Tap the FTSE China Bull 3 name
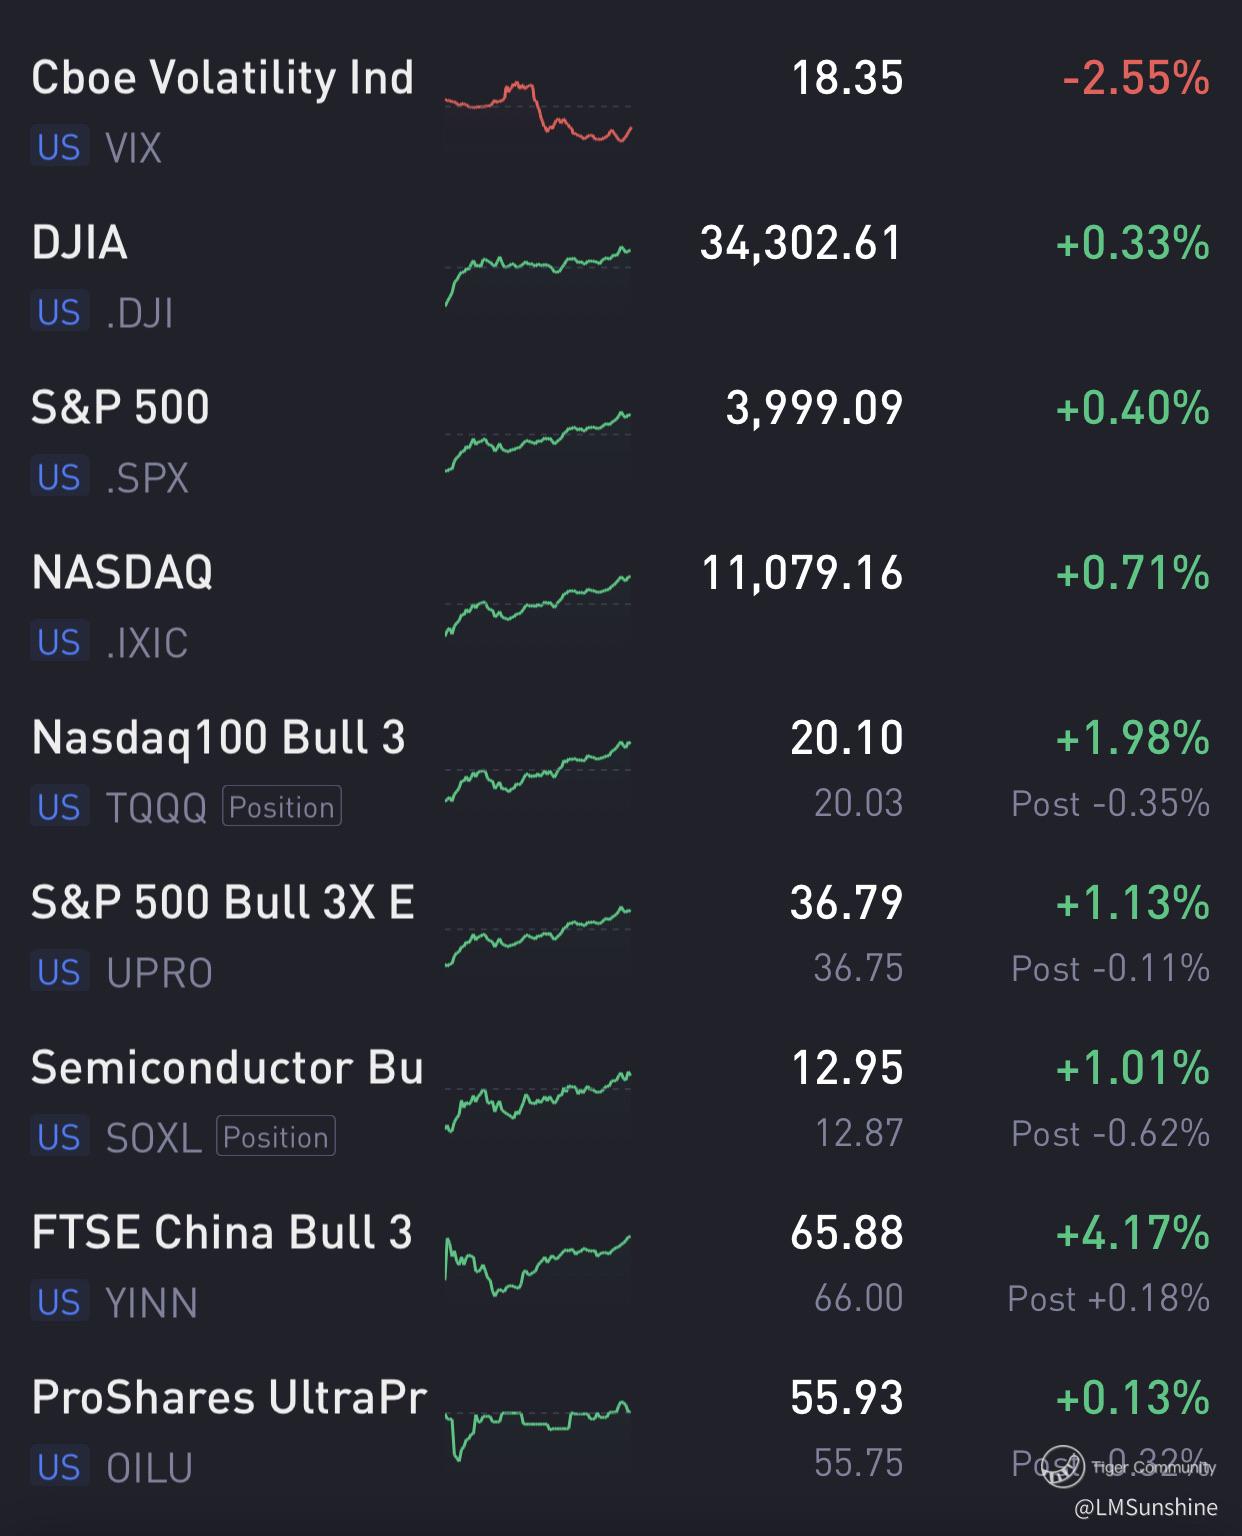The image size is (1242, 1536). coord(222,1232)
